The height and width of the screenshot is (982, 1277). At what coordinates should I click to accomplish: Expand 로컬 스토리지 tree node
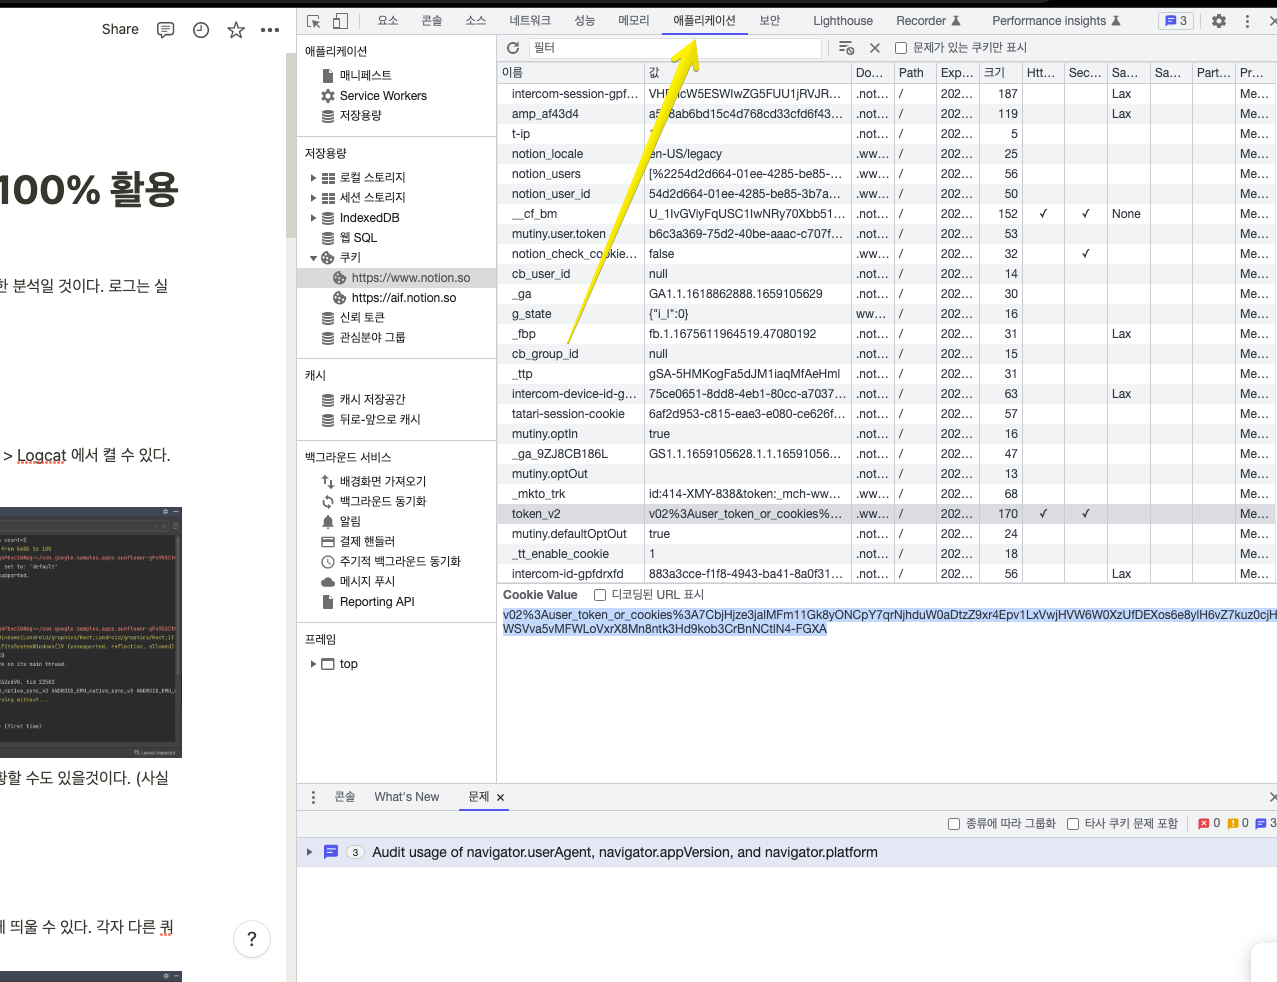[x=313, y=178]
